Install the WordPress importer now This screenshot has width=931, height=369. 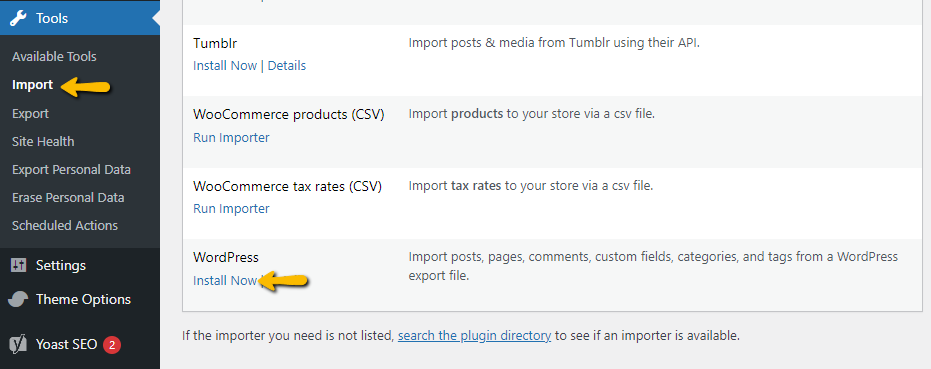pyautogui.click(x=225, y=280)
